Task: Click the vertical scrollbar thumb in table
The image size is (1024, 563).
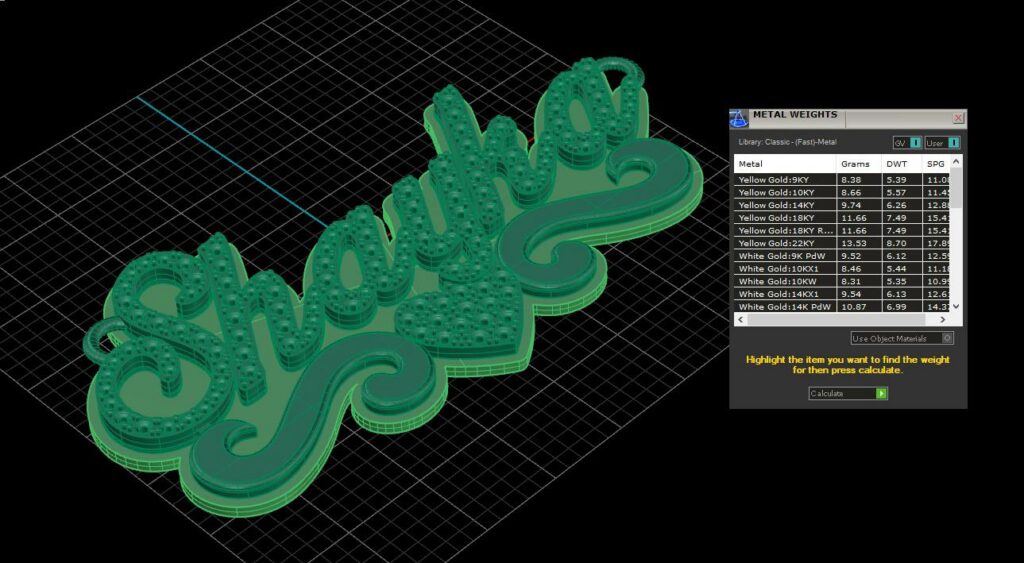Action: 956,188
